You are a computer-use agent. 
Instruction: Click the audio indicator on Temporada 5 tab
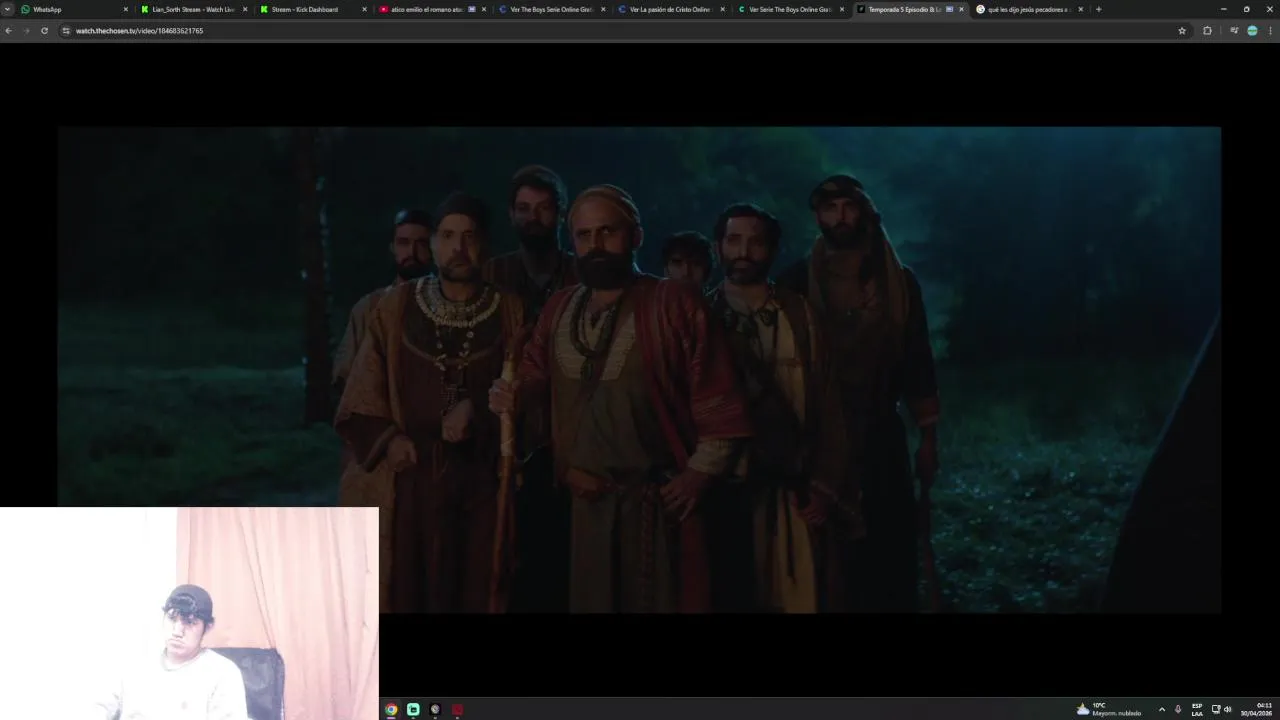coord(949,9)
